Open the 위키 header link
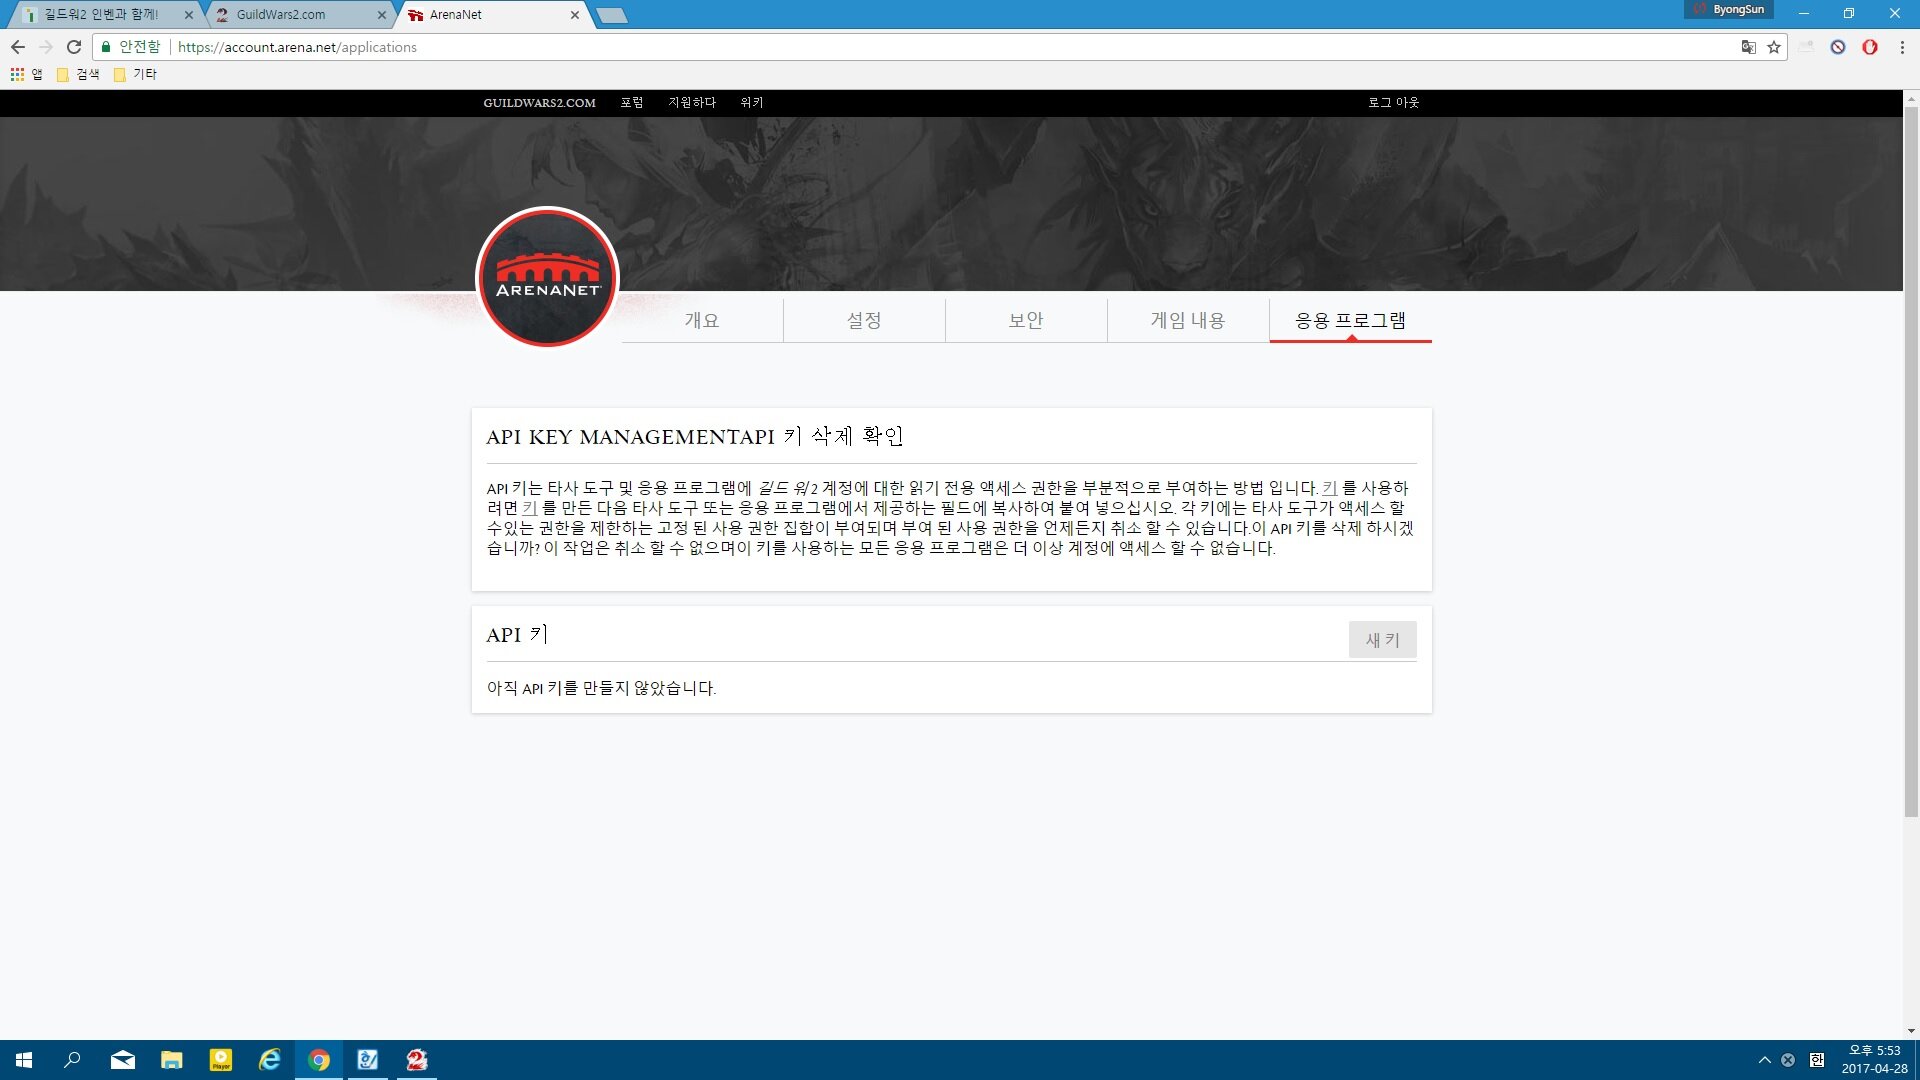This screenshot has width=1920, height=1080. pos(752,103)
